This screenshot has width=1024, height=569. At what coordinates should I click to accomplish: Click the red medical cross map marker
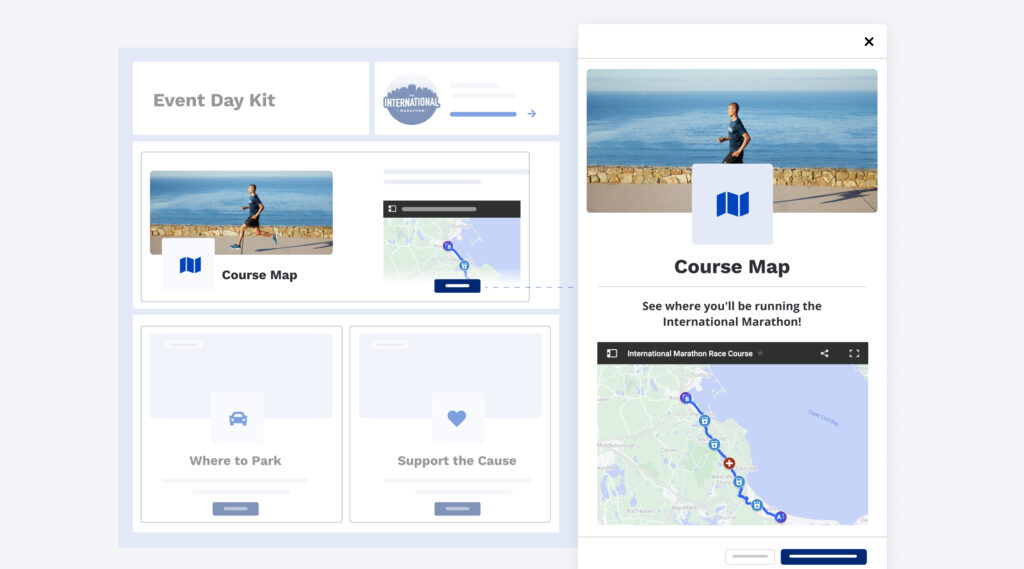[729, 463]
